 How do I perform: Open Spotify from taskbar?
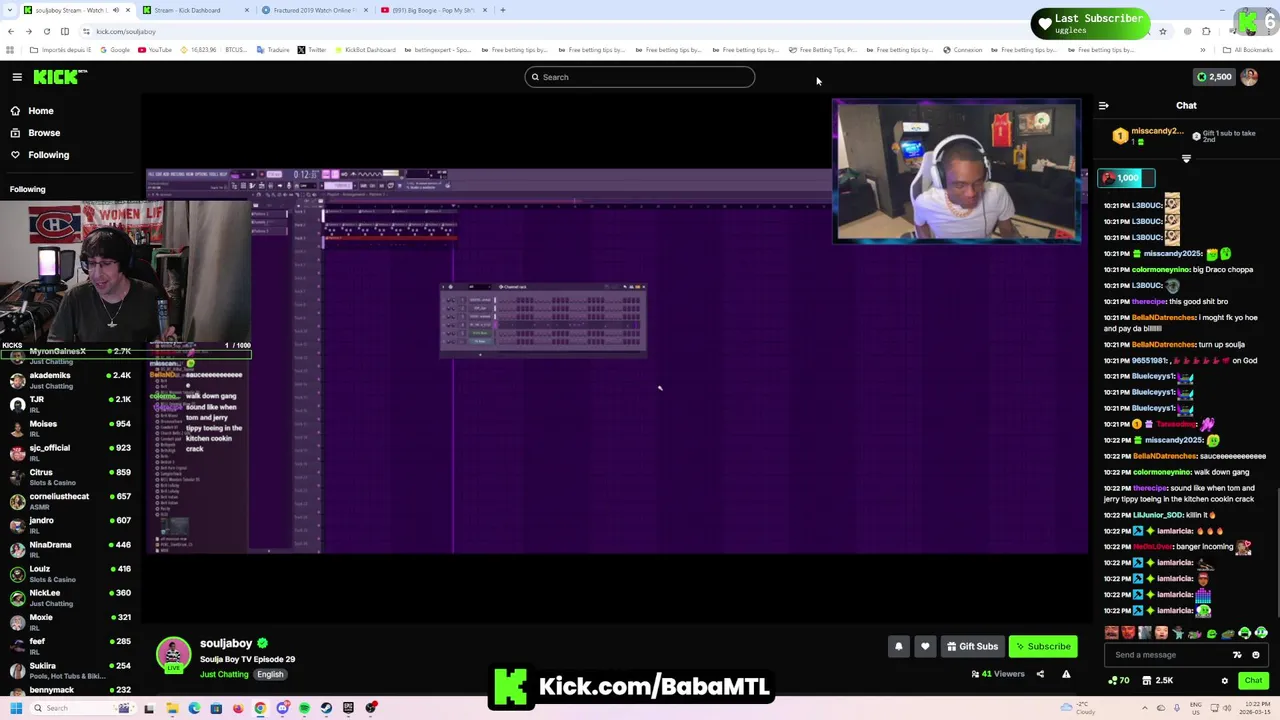(304, 708)
